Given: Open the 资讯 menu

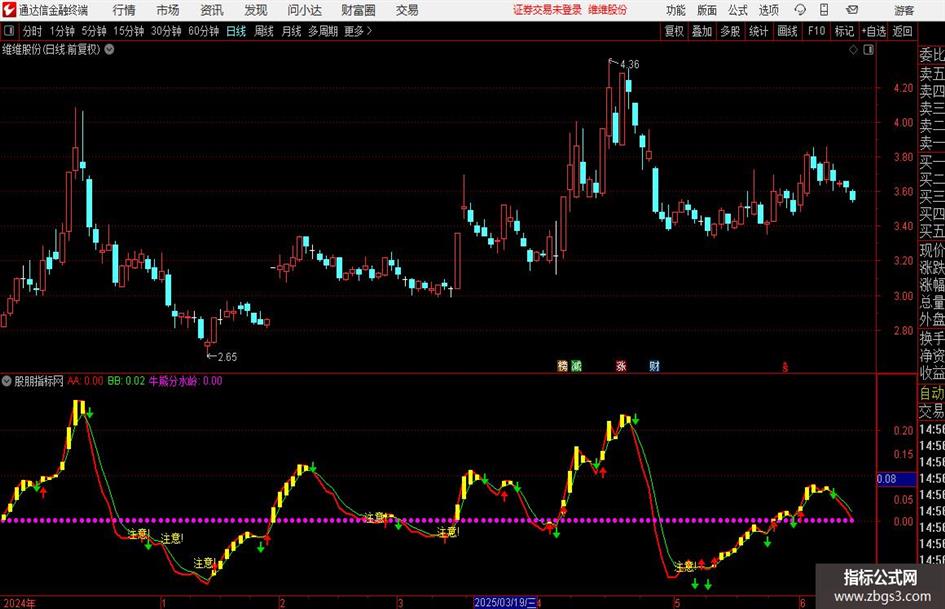Looking at the screenshot, I should click(212, 10).
